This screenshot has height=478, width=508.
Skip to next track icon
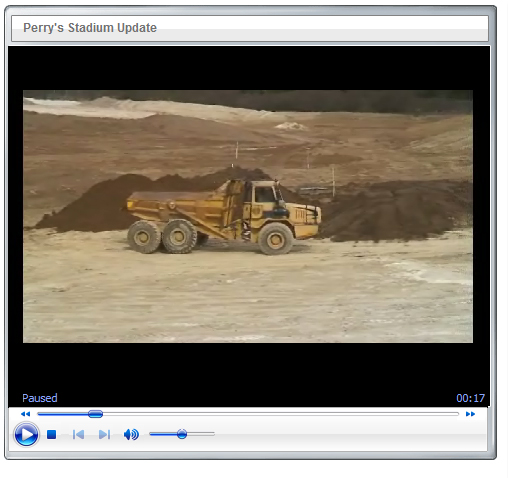[104, 434]
